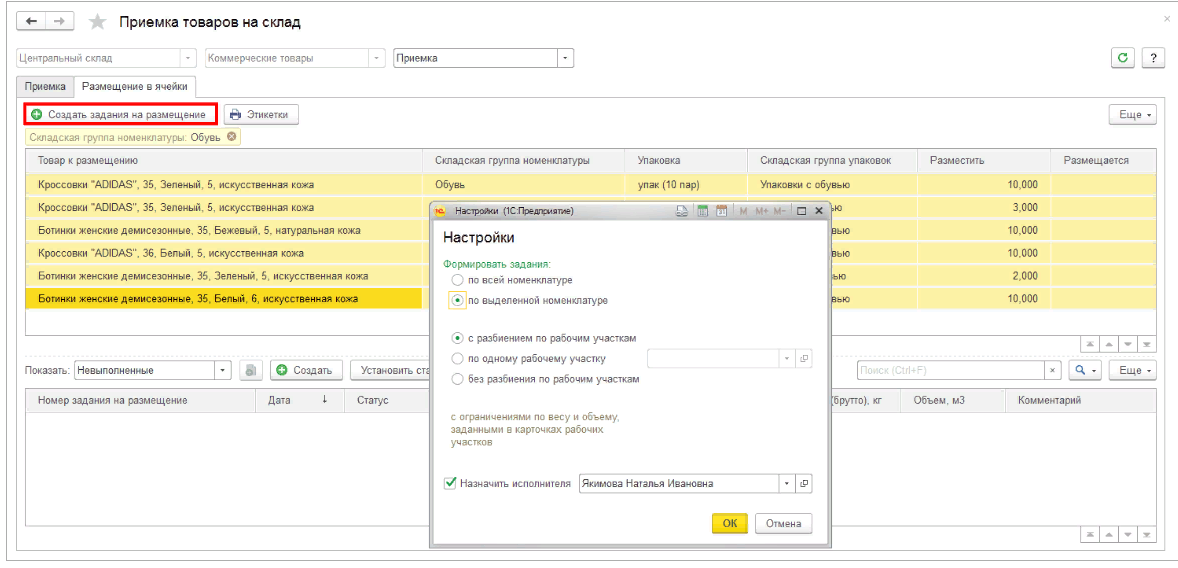Choose 'по одному рабочему участку' radio option
The image size is (1178, 568).
458,358
